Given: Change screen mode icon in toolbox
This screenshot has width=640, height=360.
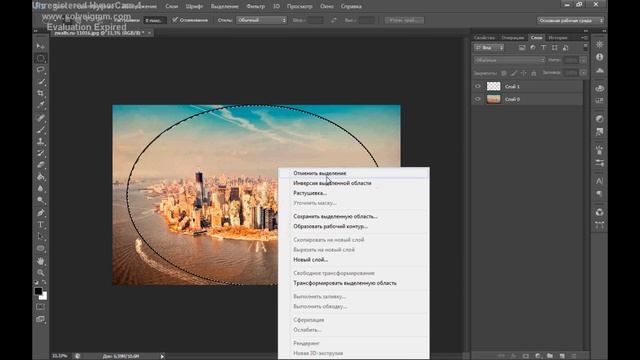Looking at the screenshot, I should [40, 319].
